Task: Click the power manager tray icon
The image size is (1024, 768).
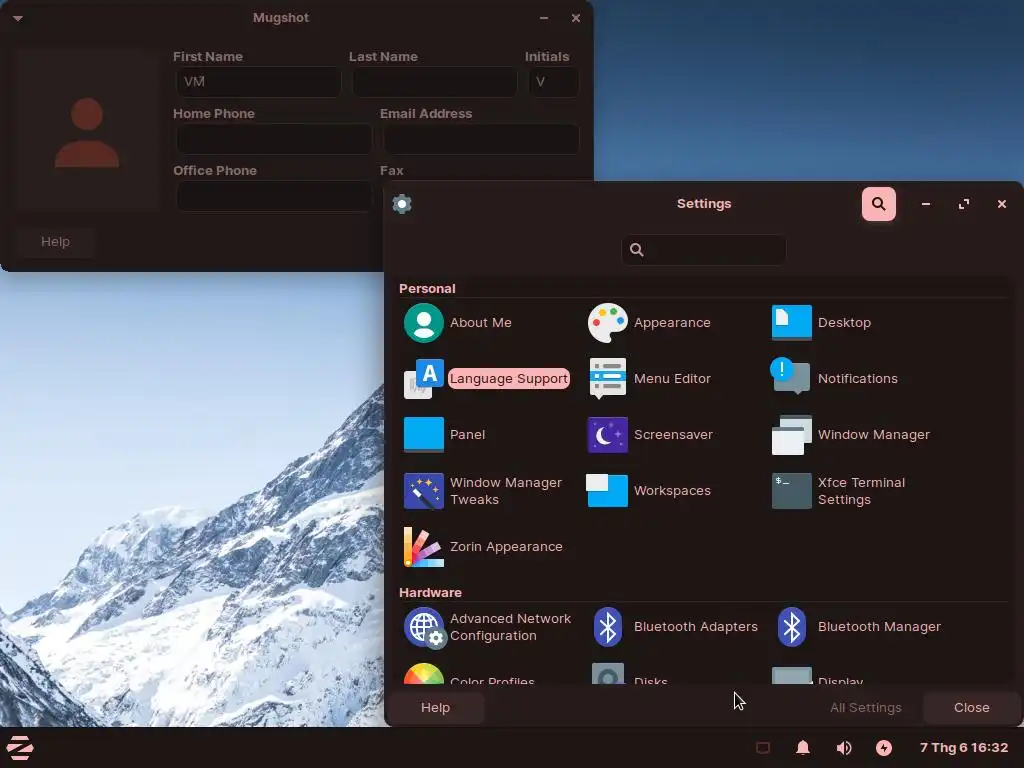Action: [884, 748]
